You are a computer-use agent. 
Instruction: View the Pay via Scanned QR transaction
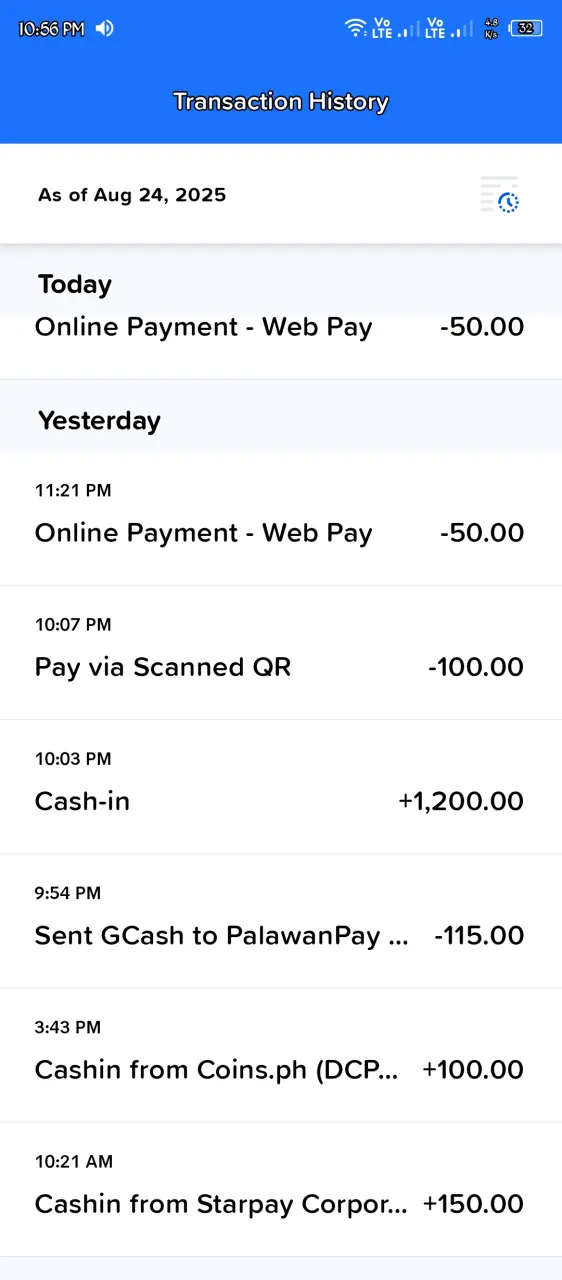tap(281, 653)
